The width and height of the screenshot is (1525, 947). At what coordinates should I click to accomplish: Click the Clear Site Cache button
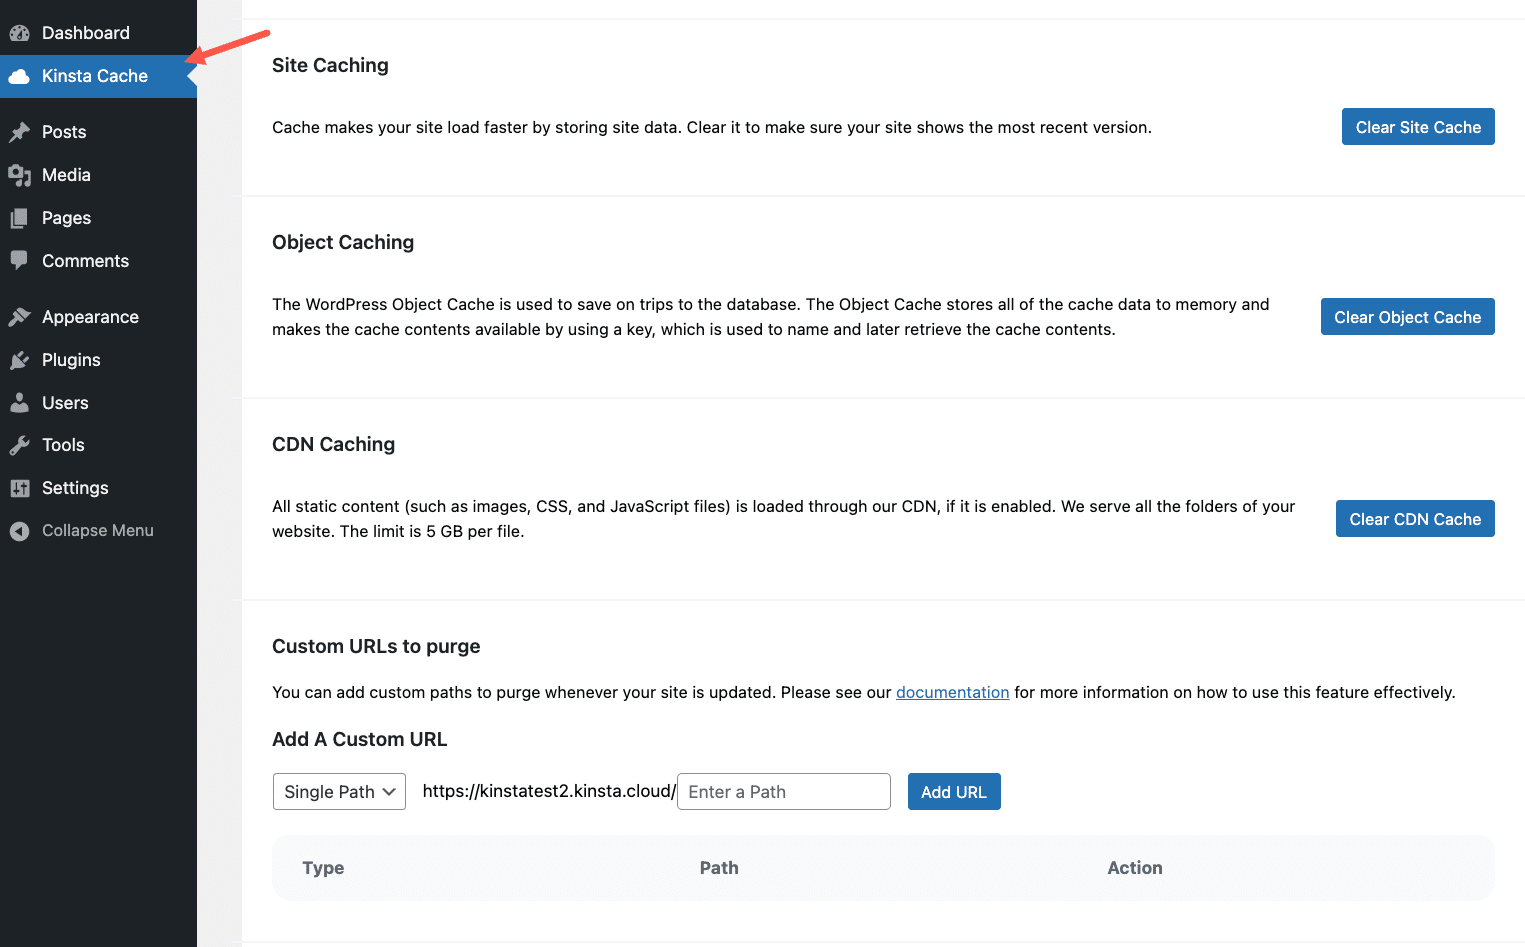click(x=1418, y=126)
